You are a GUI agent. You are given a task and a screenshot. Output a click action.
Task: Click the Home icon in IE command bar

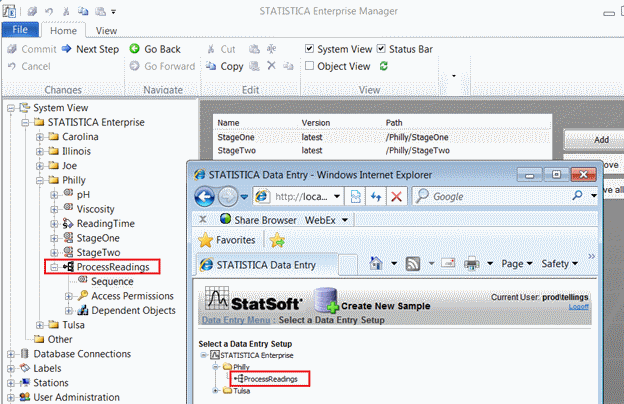(x=376, y=263)
